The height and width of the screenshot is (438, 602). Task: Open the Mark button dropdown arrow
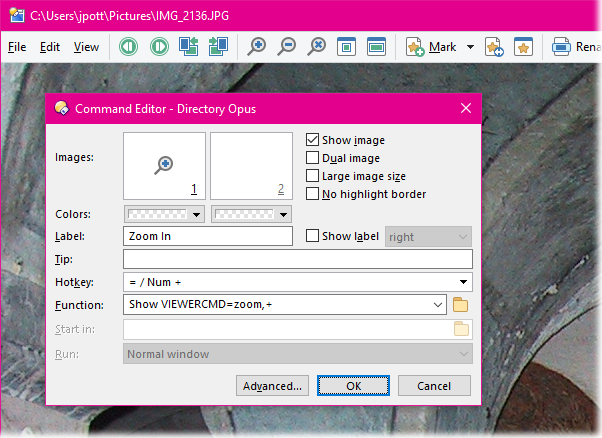[x=470, y=47]
